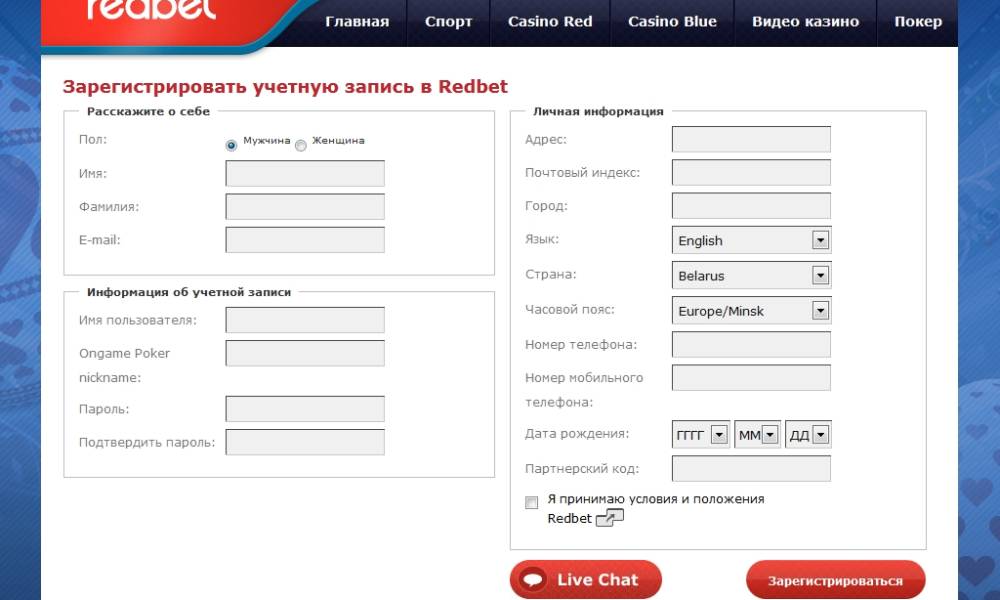
Task: Click the Информация об учетной записи title
Action: (189, 292)
